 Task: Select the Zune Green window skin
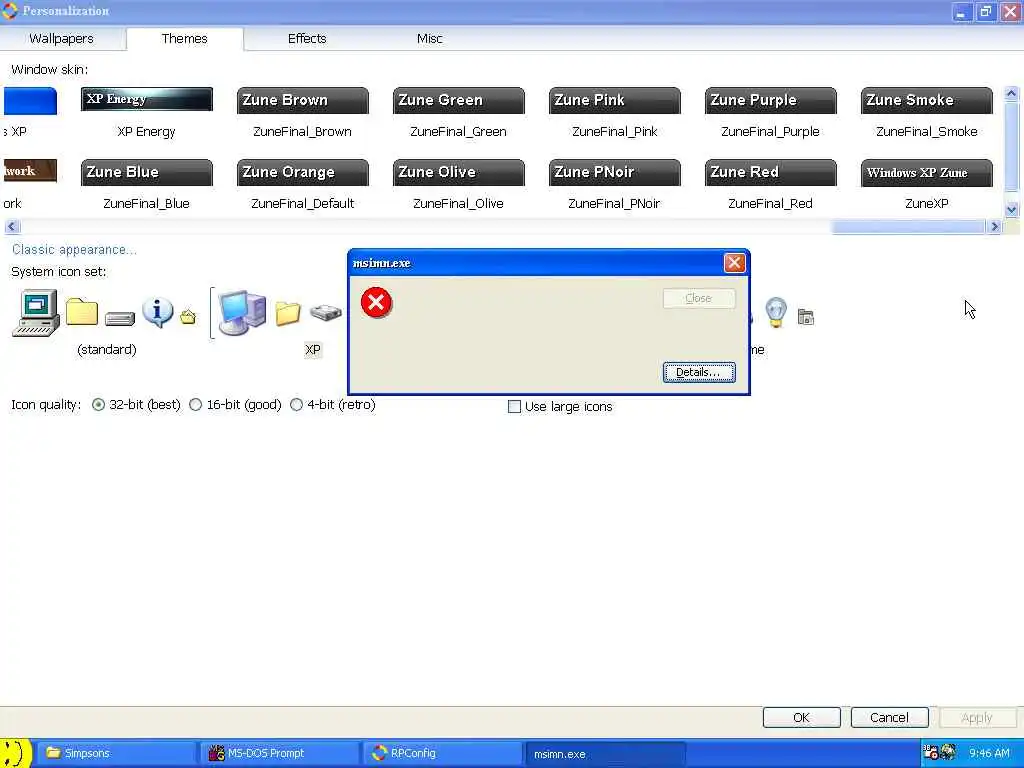pos(458,101)
